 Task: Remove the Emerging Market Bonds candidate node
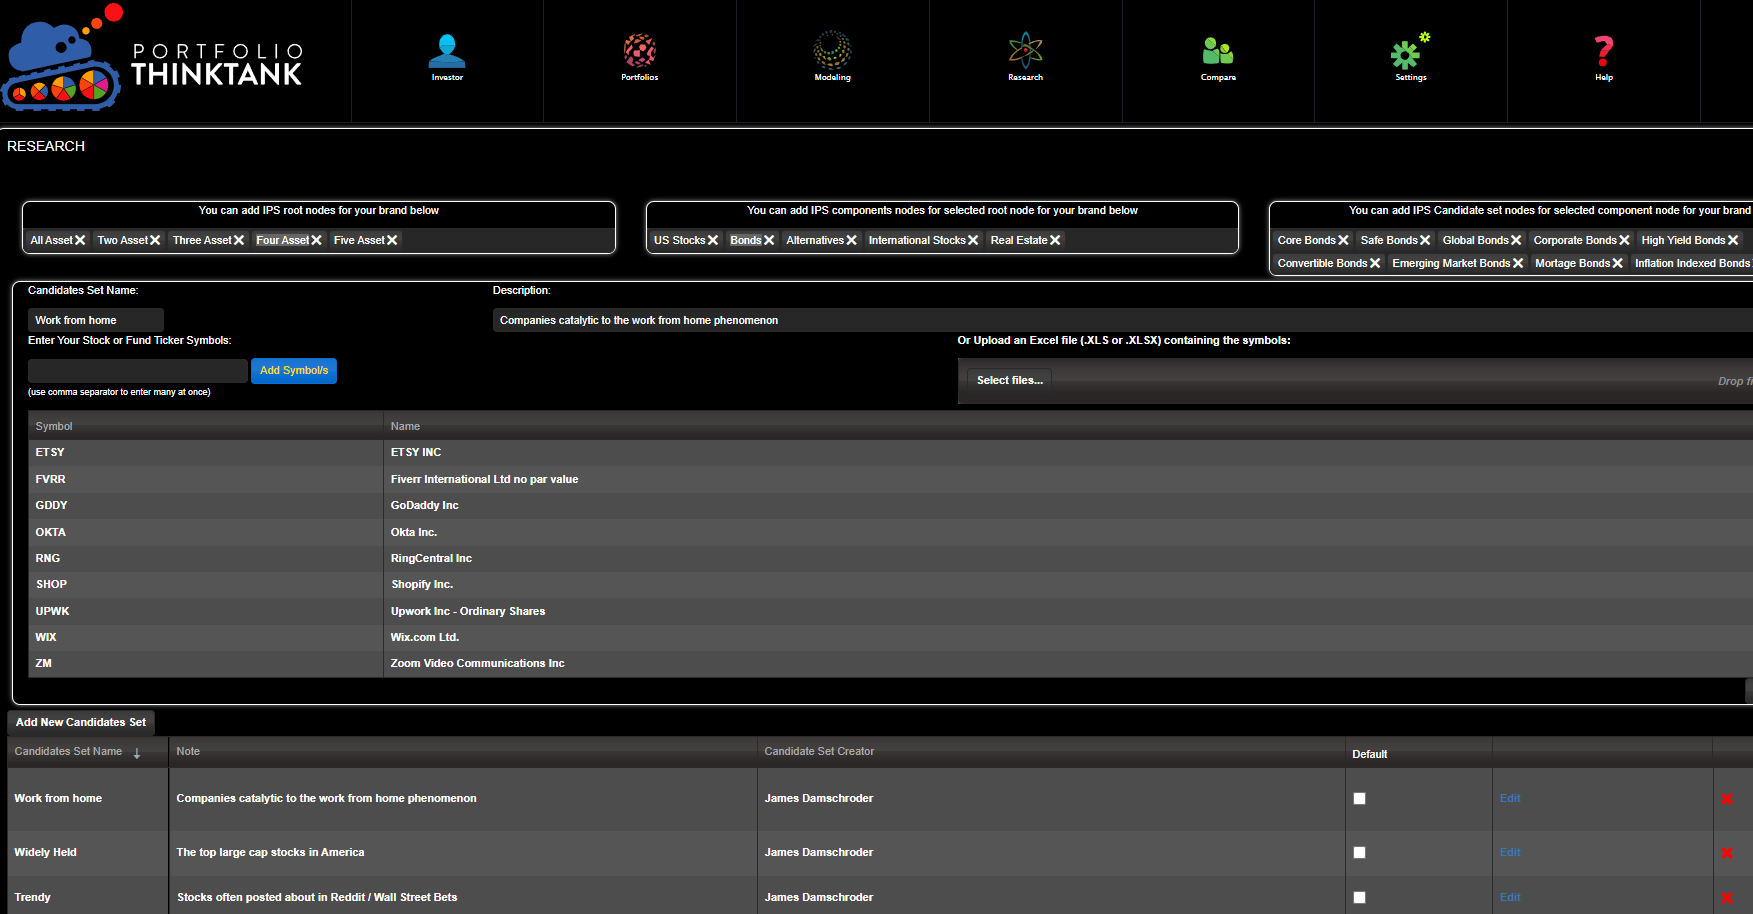coord(1518,263)
